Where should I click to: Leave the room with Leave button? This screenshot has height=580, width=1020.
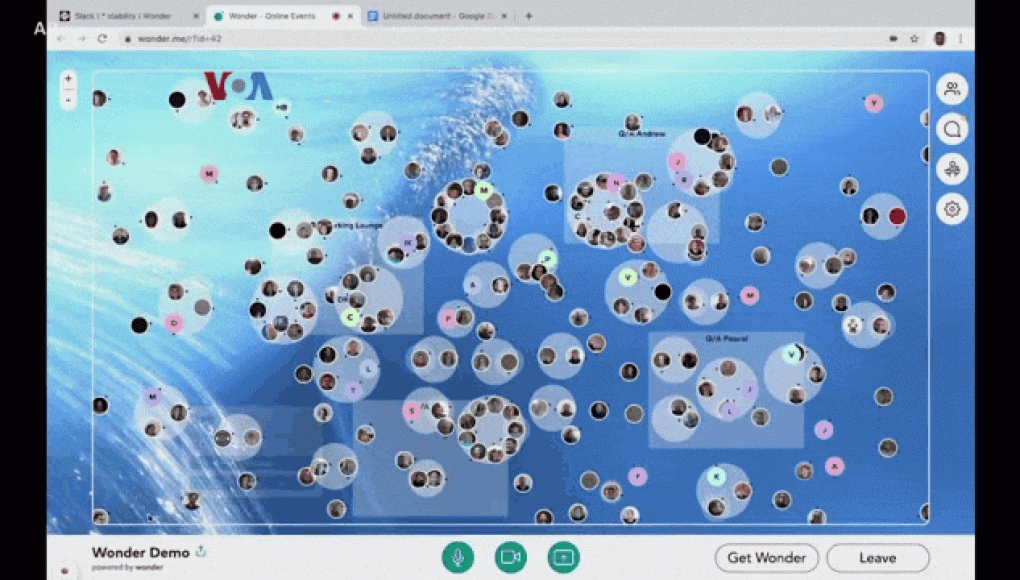pyautogui.click(x=878, y=558)
